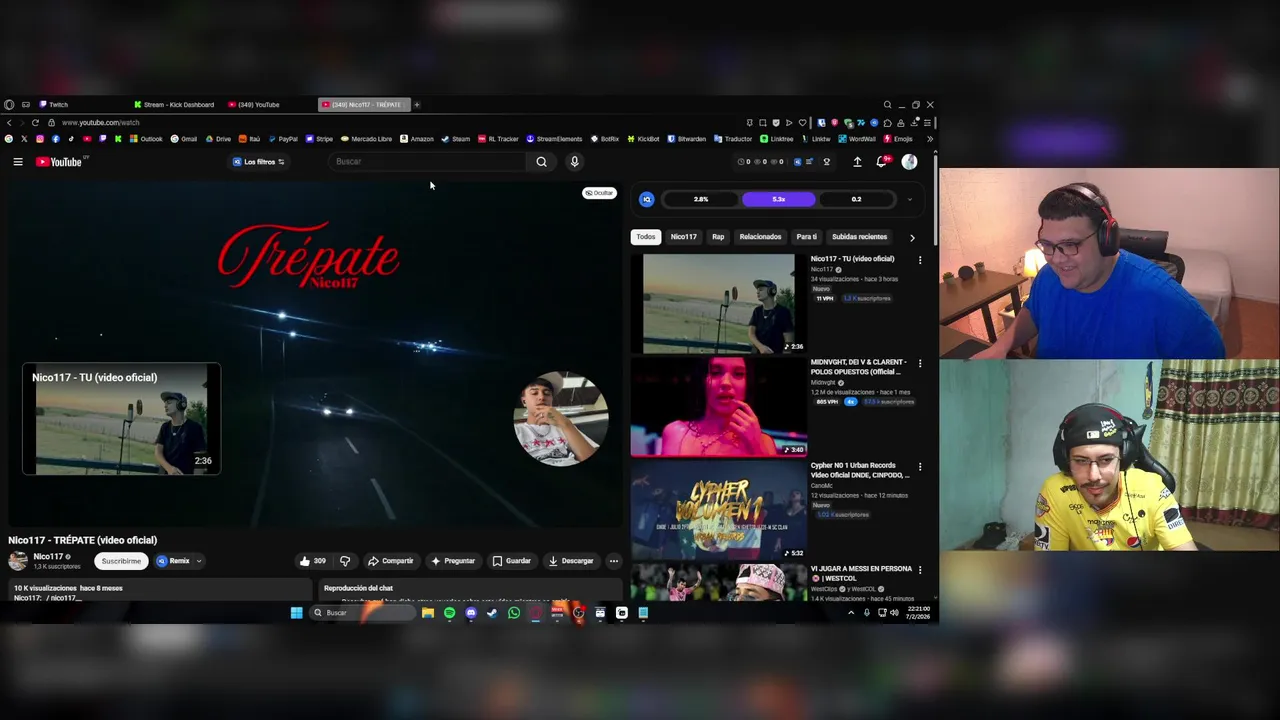
Task: Open Nico117 - TU end-screen card
Action: click(121, 418)
